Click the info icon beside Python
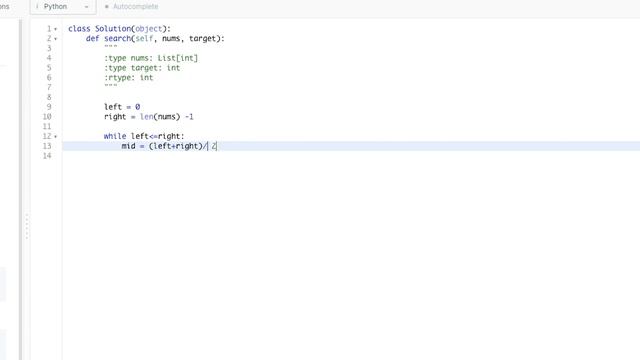640x360 pixels. [x=37, y=7]
